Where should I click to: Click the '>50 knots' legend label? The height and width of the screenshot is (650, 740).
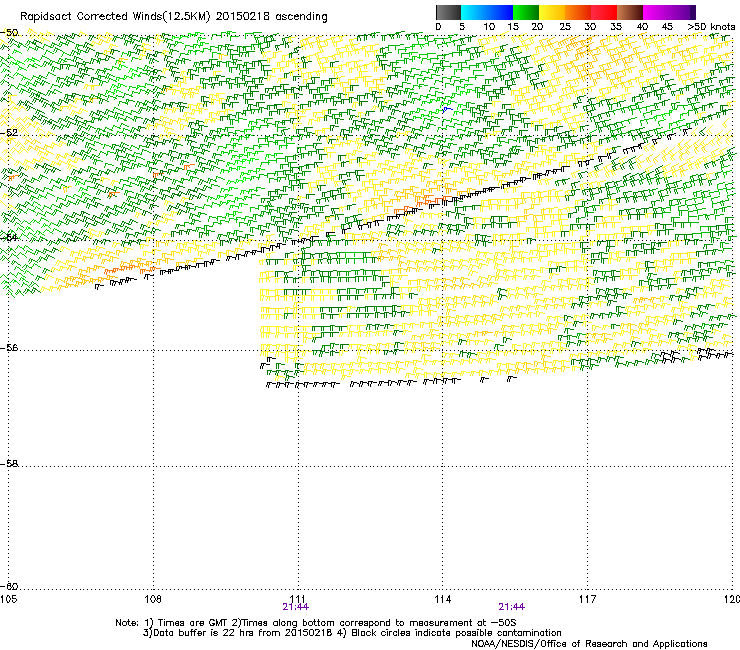[711, 27]
